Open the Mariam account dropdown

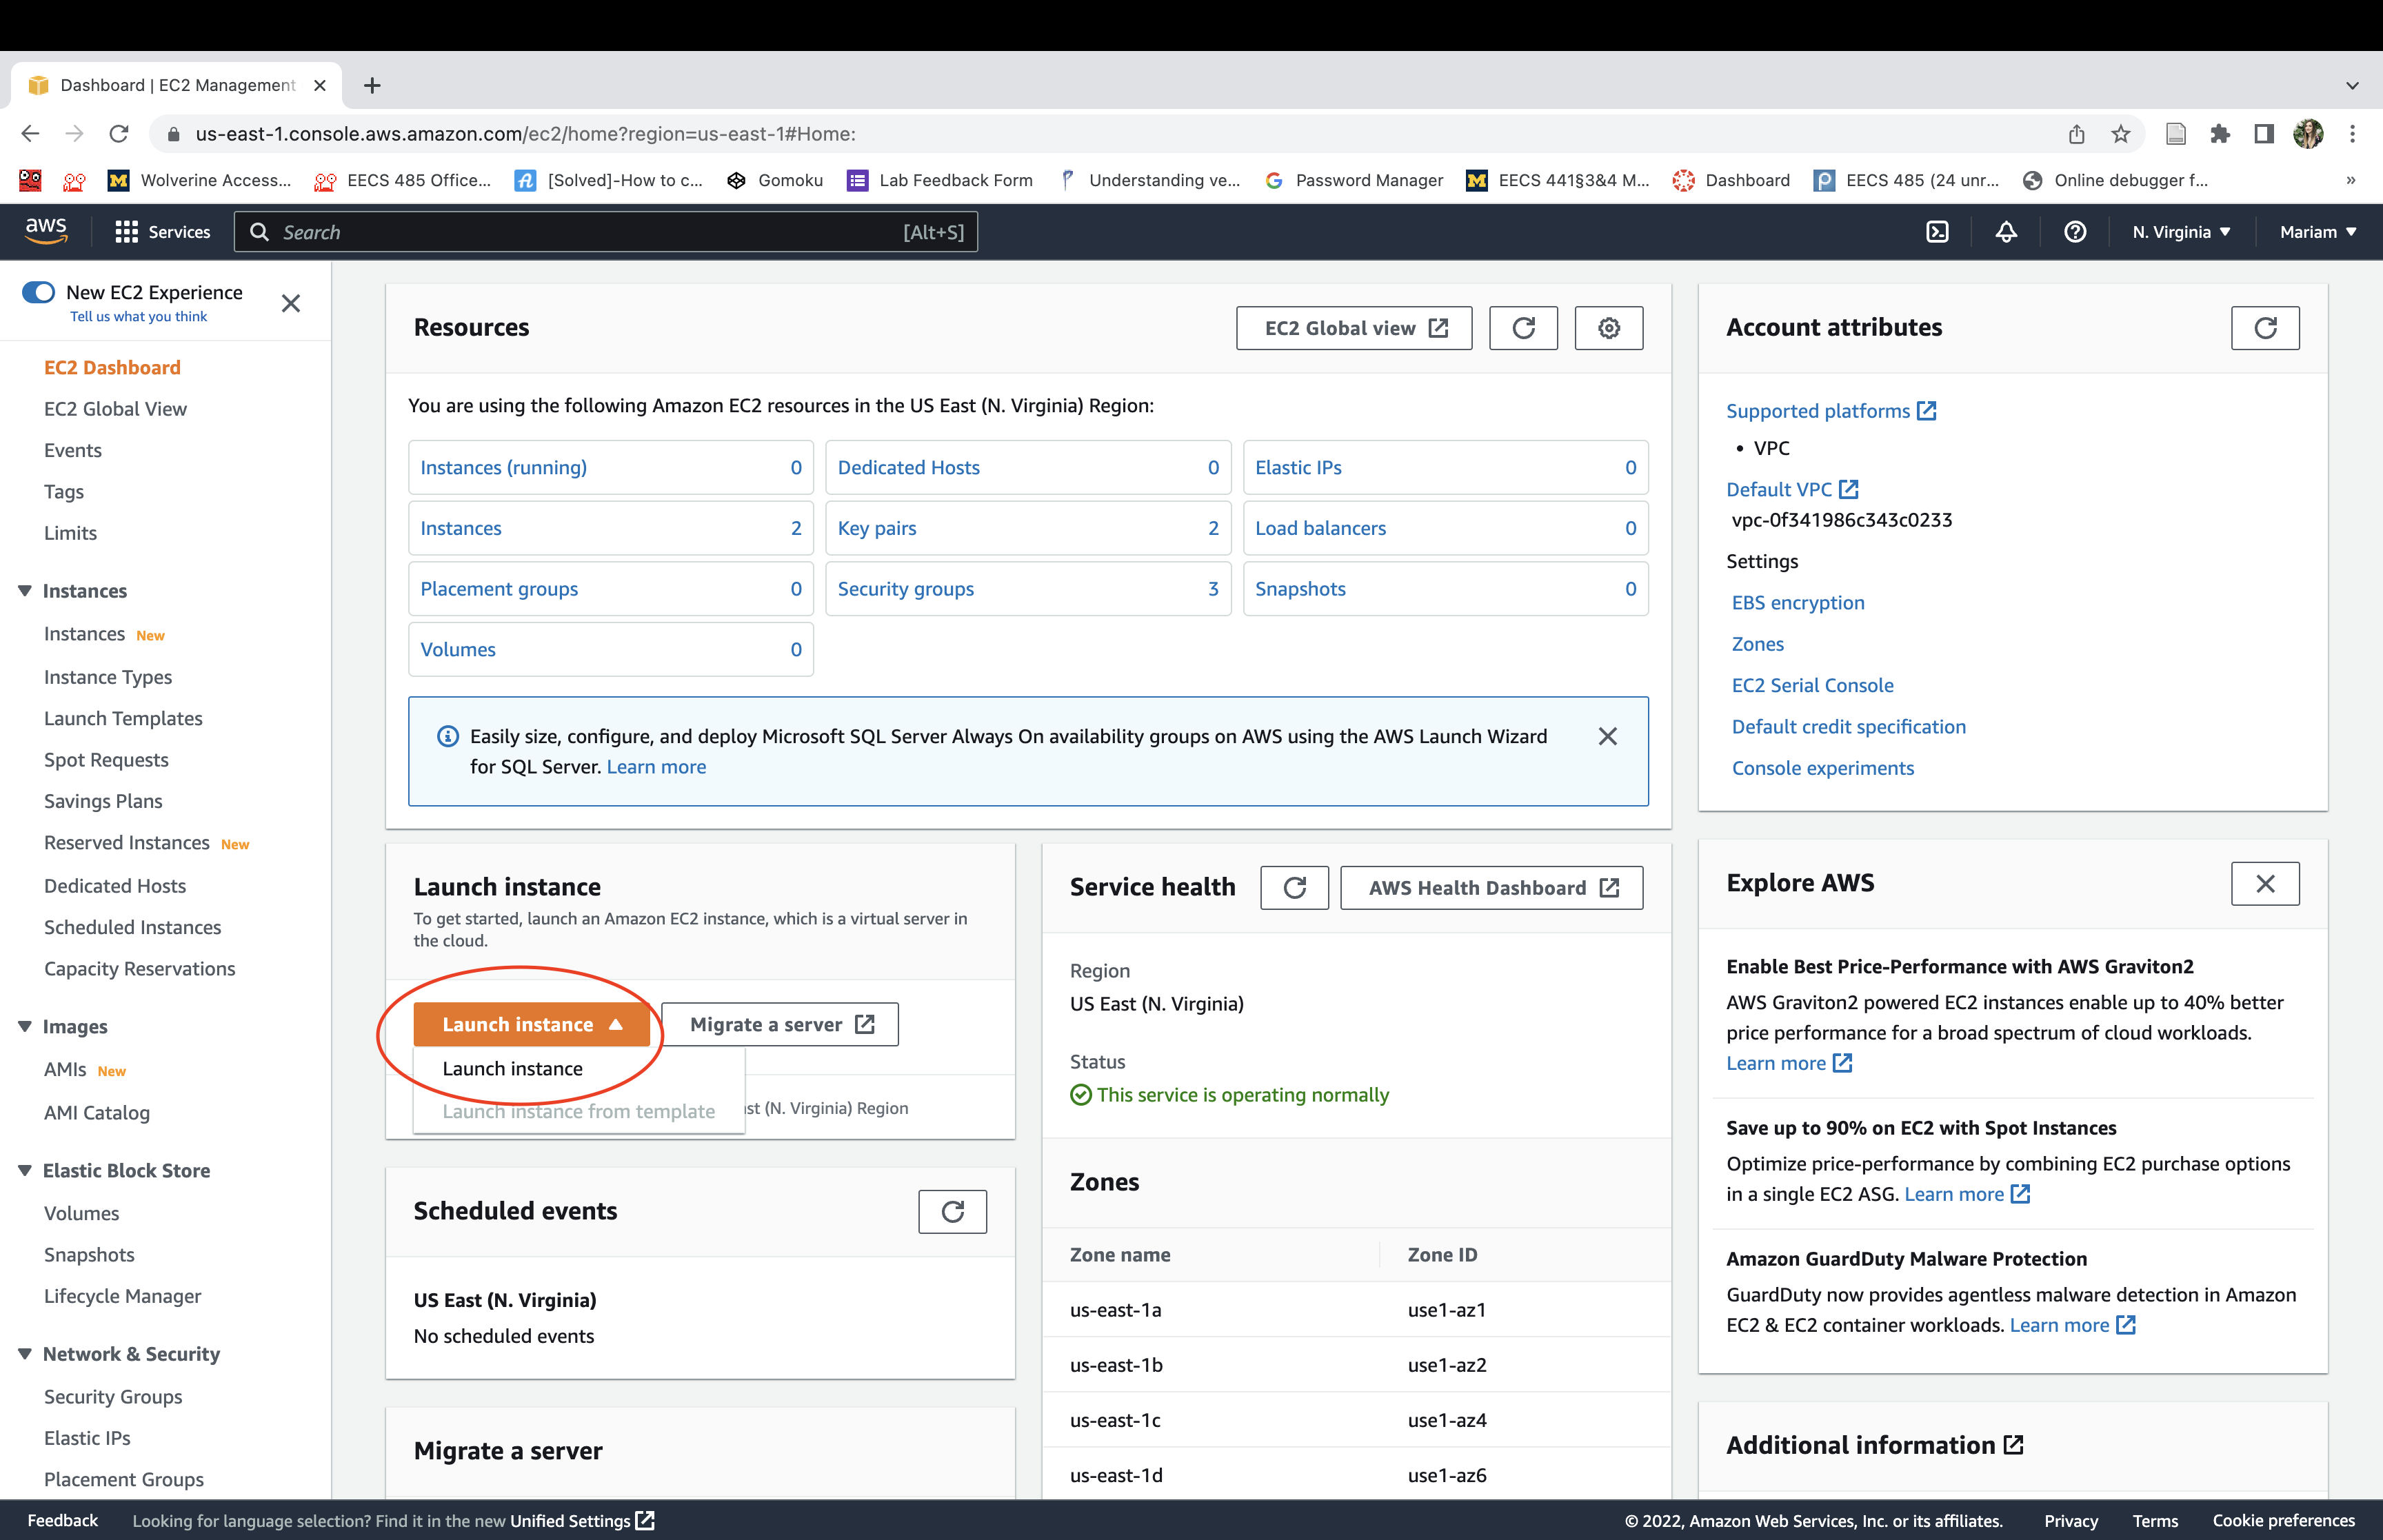[2317, 232]
